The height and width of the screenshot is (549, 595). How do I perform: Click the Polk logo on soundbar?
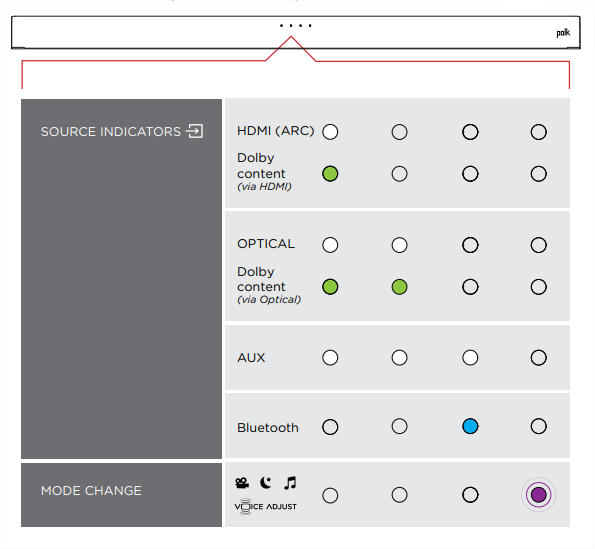pos(563,33)
